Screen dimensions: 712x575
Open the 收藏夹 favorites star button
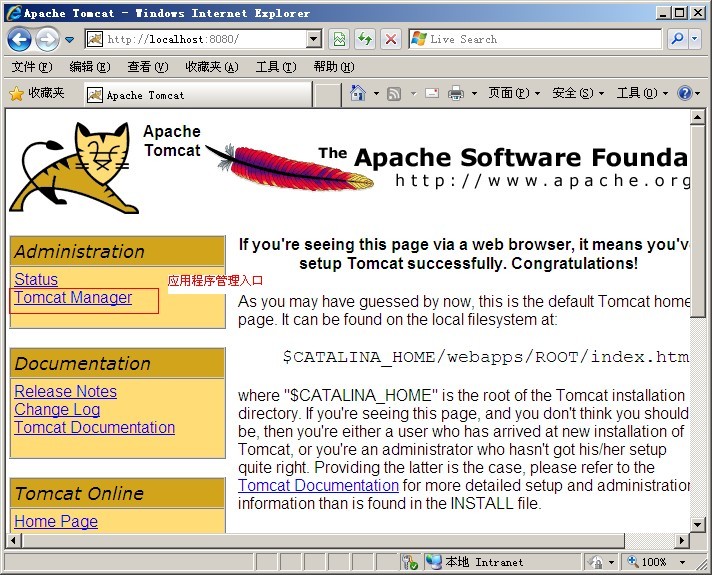[x=37, y=94]
